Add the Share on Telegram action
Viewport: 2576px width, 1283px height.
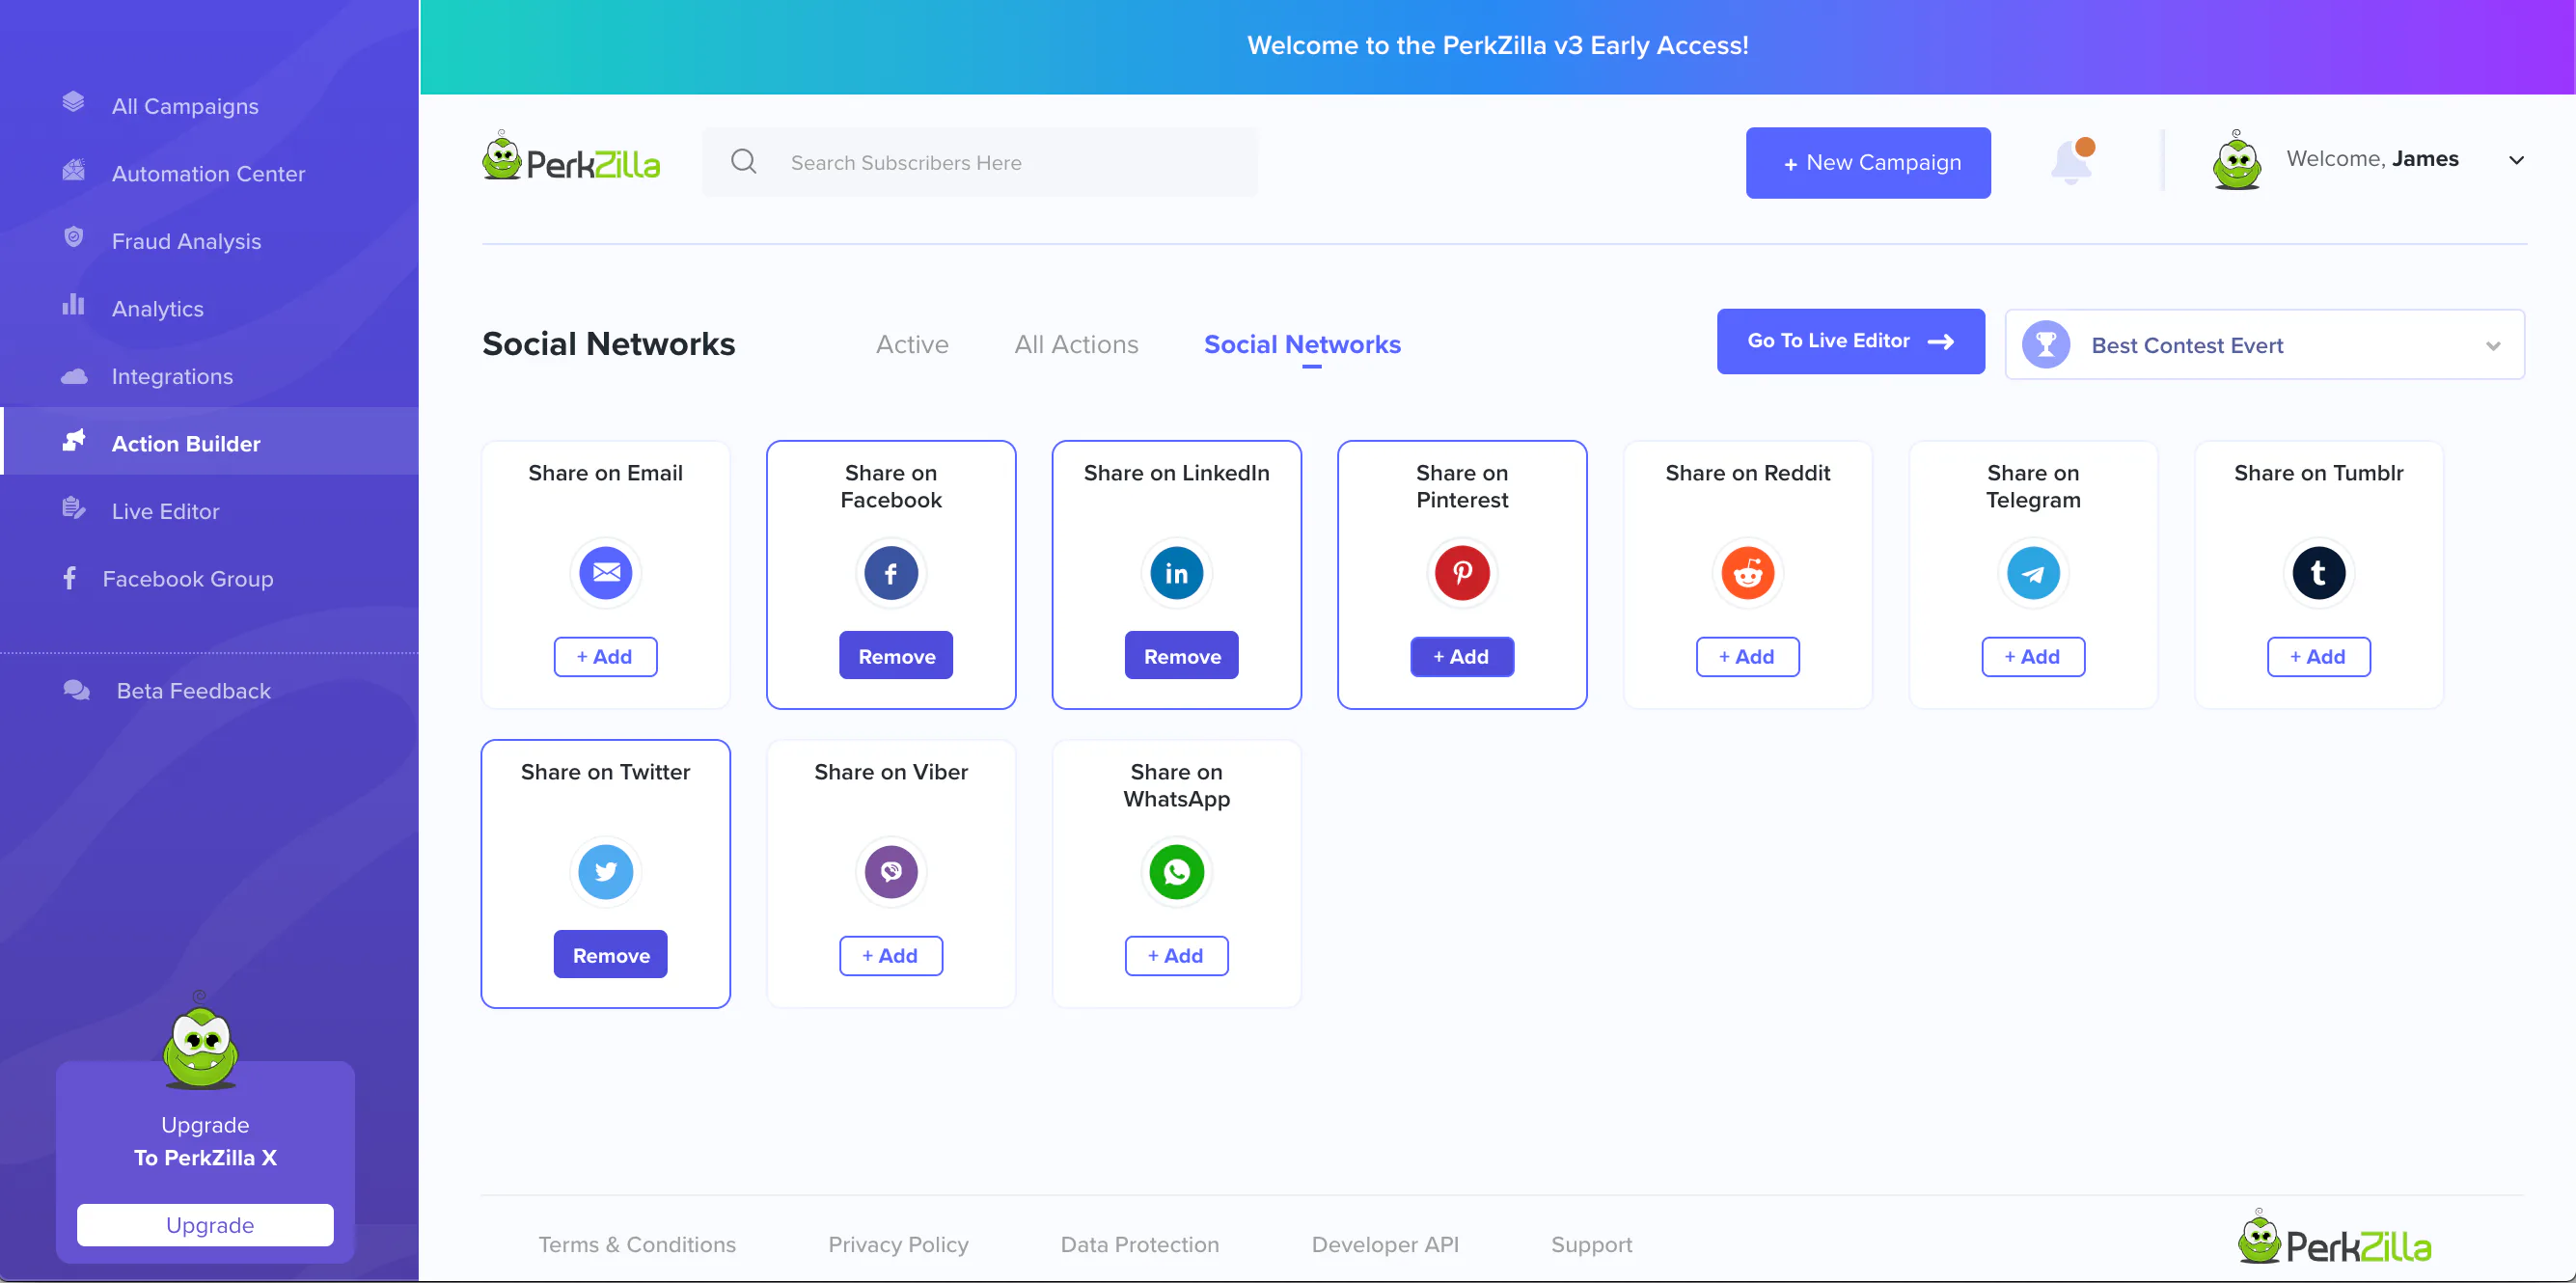2032,656
